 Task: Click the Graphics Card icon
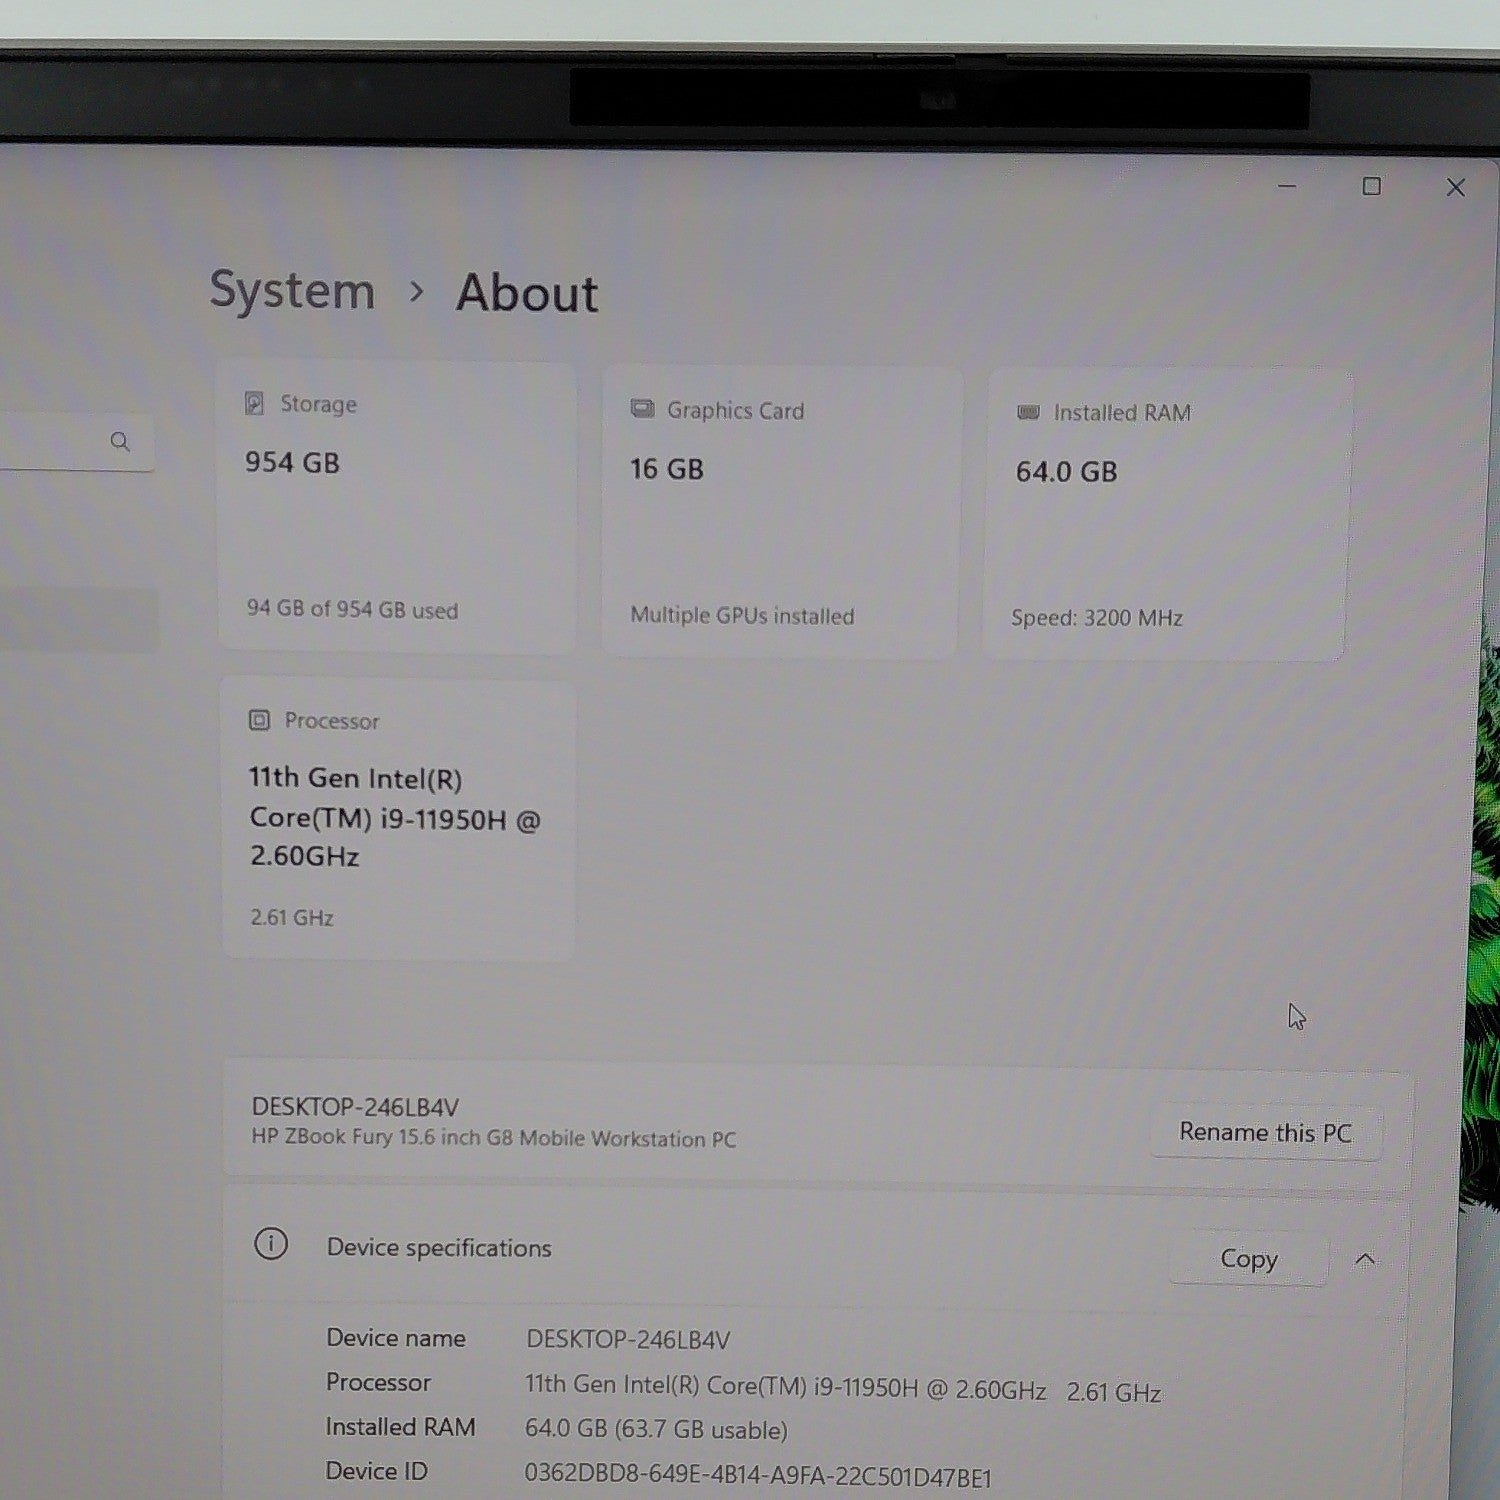pyautogui.click(x=642, y=408)
